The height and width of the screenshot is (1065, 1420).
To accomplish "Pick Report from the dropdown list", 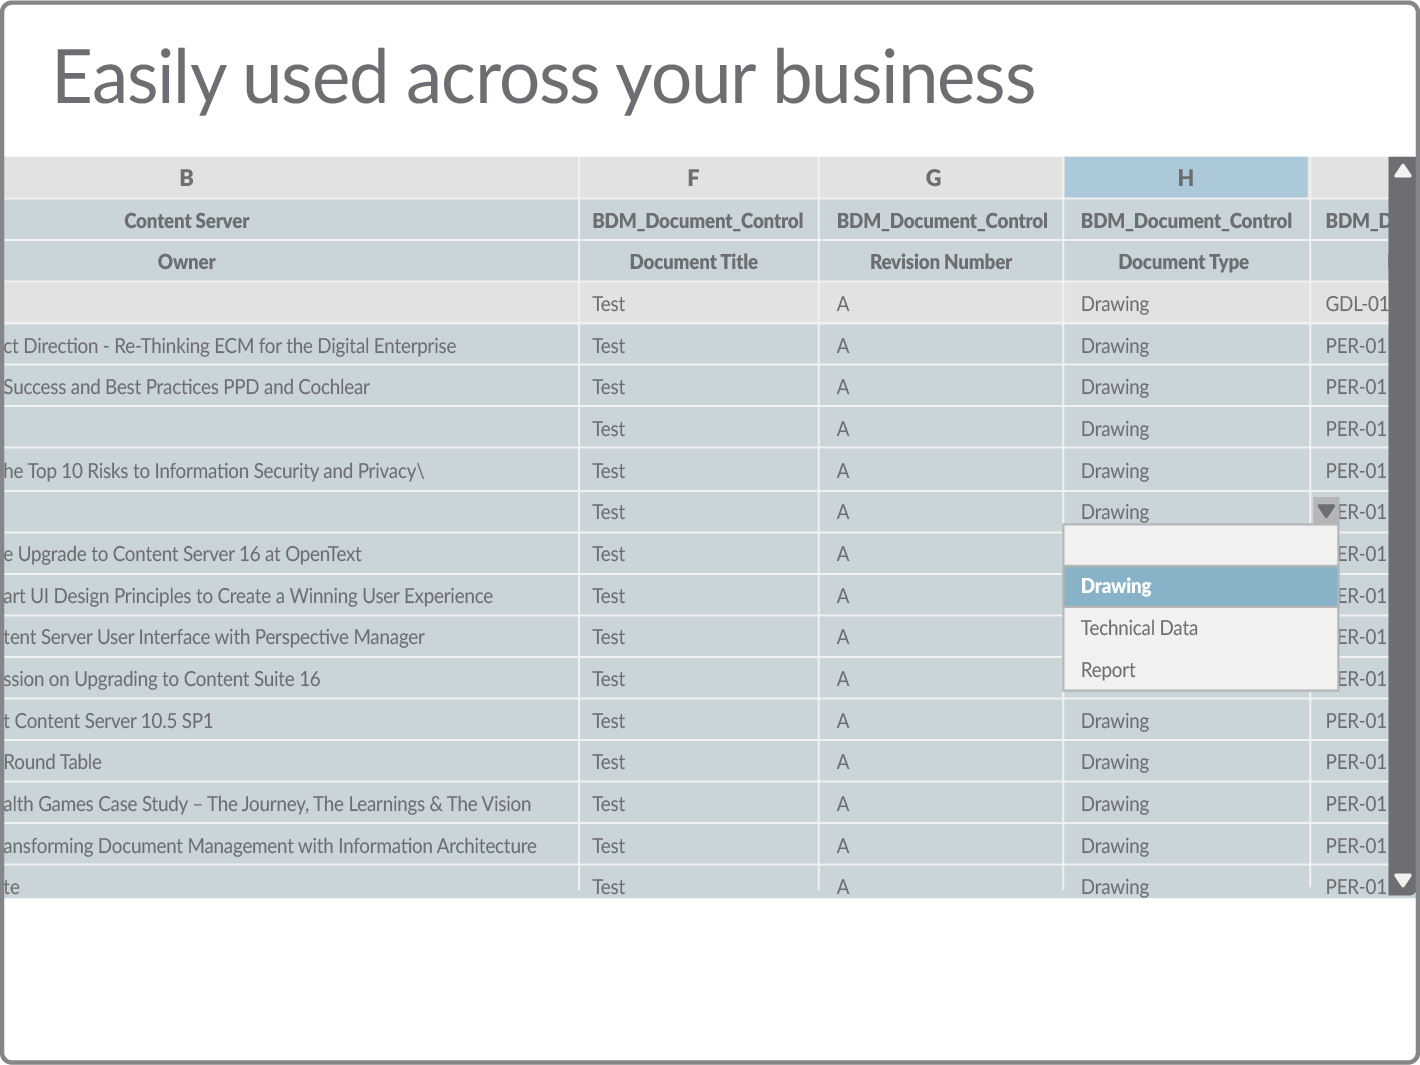I will [x=1200, y=670].
